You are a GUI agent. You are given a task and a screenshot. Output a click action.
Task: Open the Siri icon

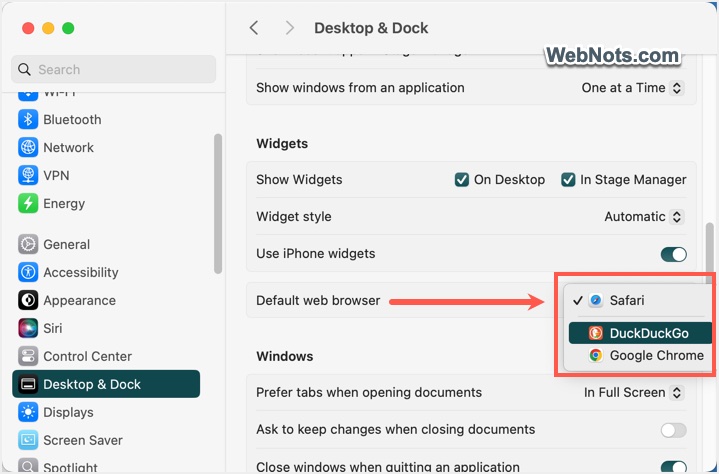(x=28, y=328)
